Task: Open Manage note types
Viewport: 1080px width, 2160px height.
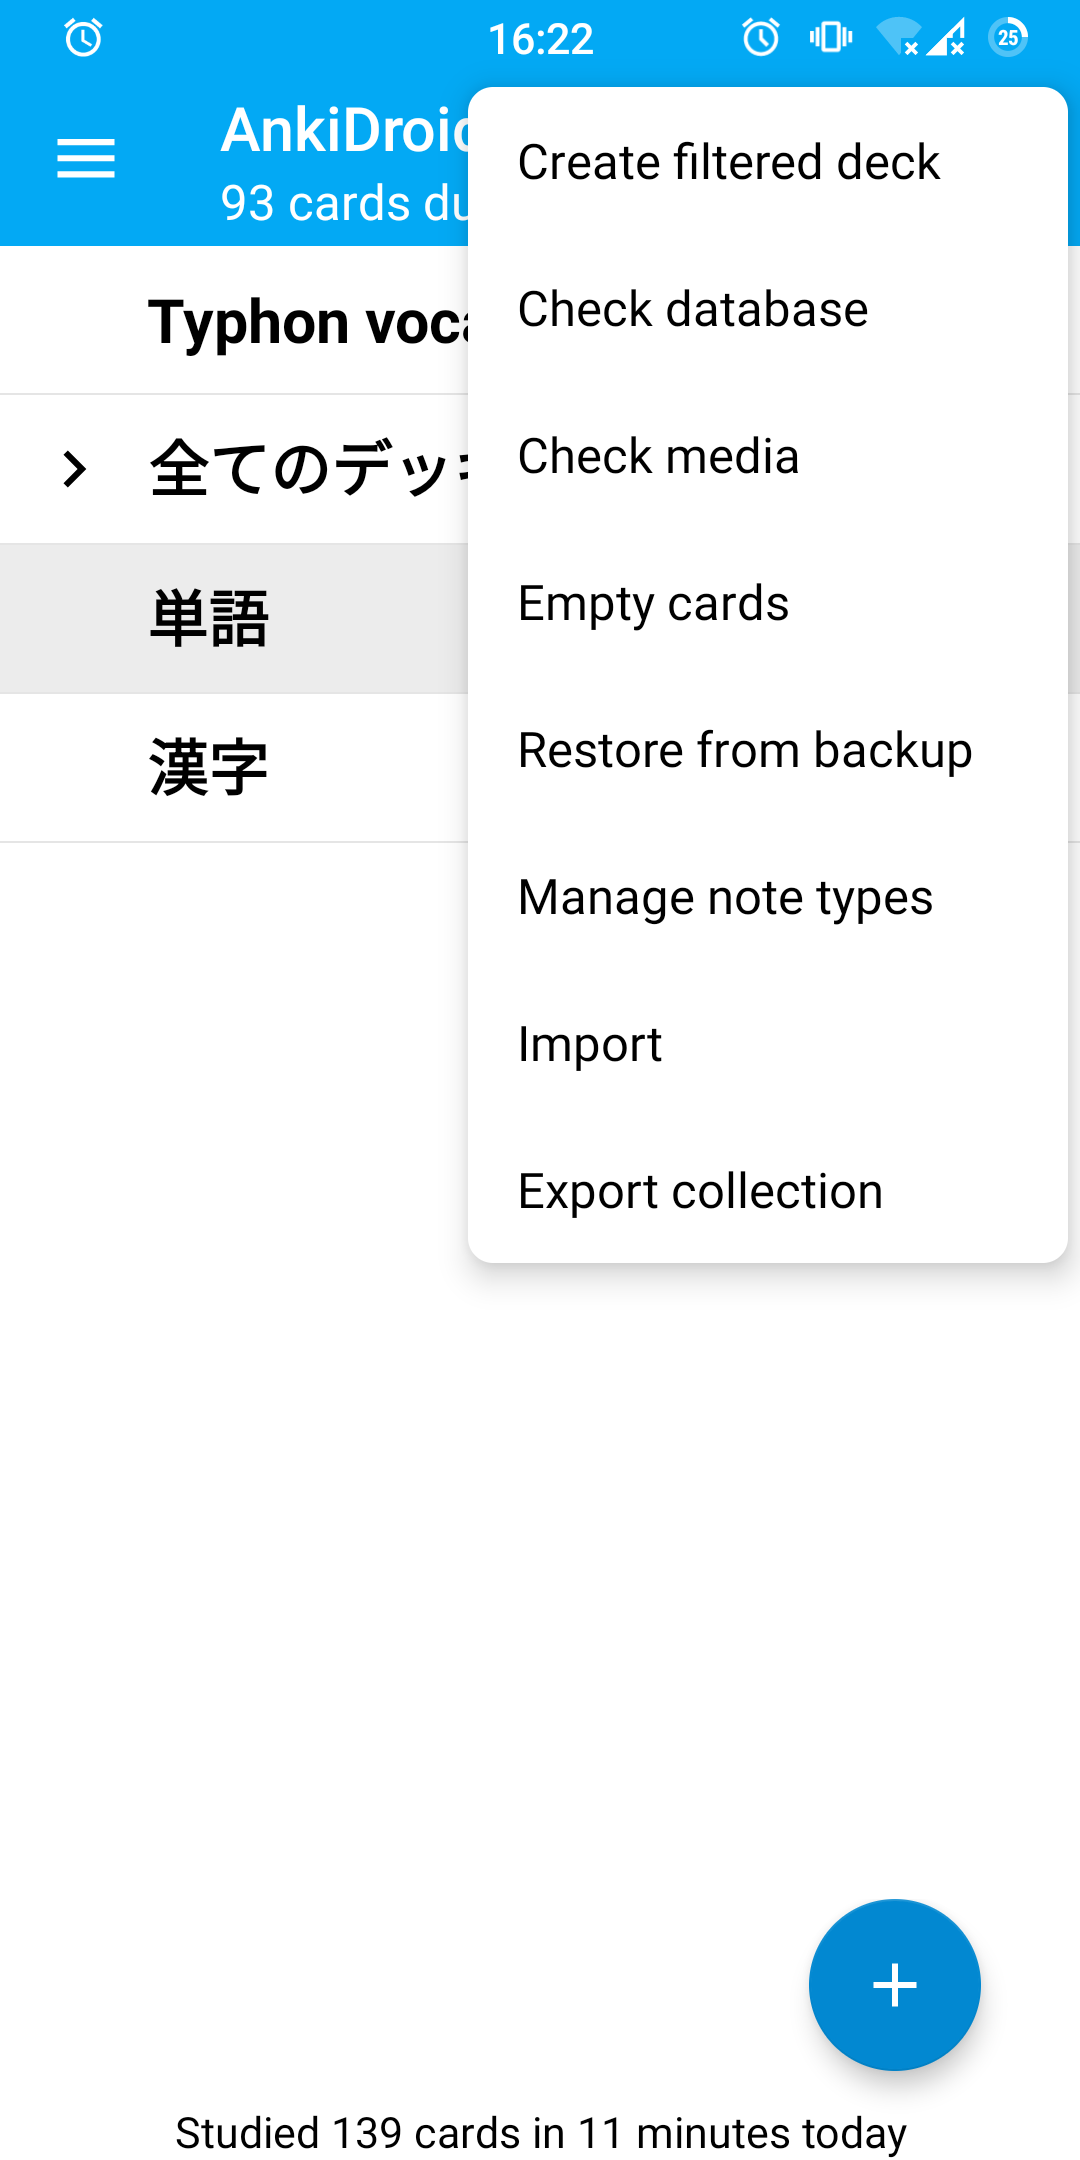Action: pos(767,897)
